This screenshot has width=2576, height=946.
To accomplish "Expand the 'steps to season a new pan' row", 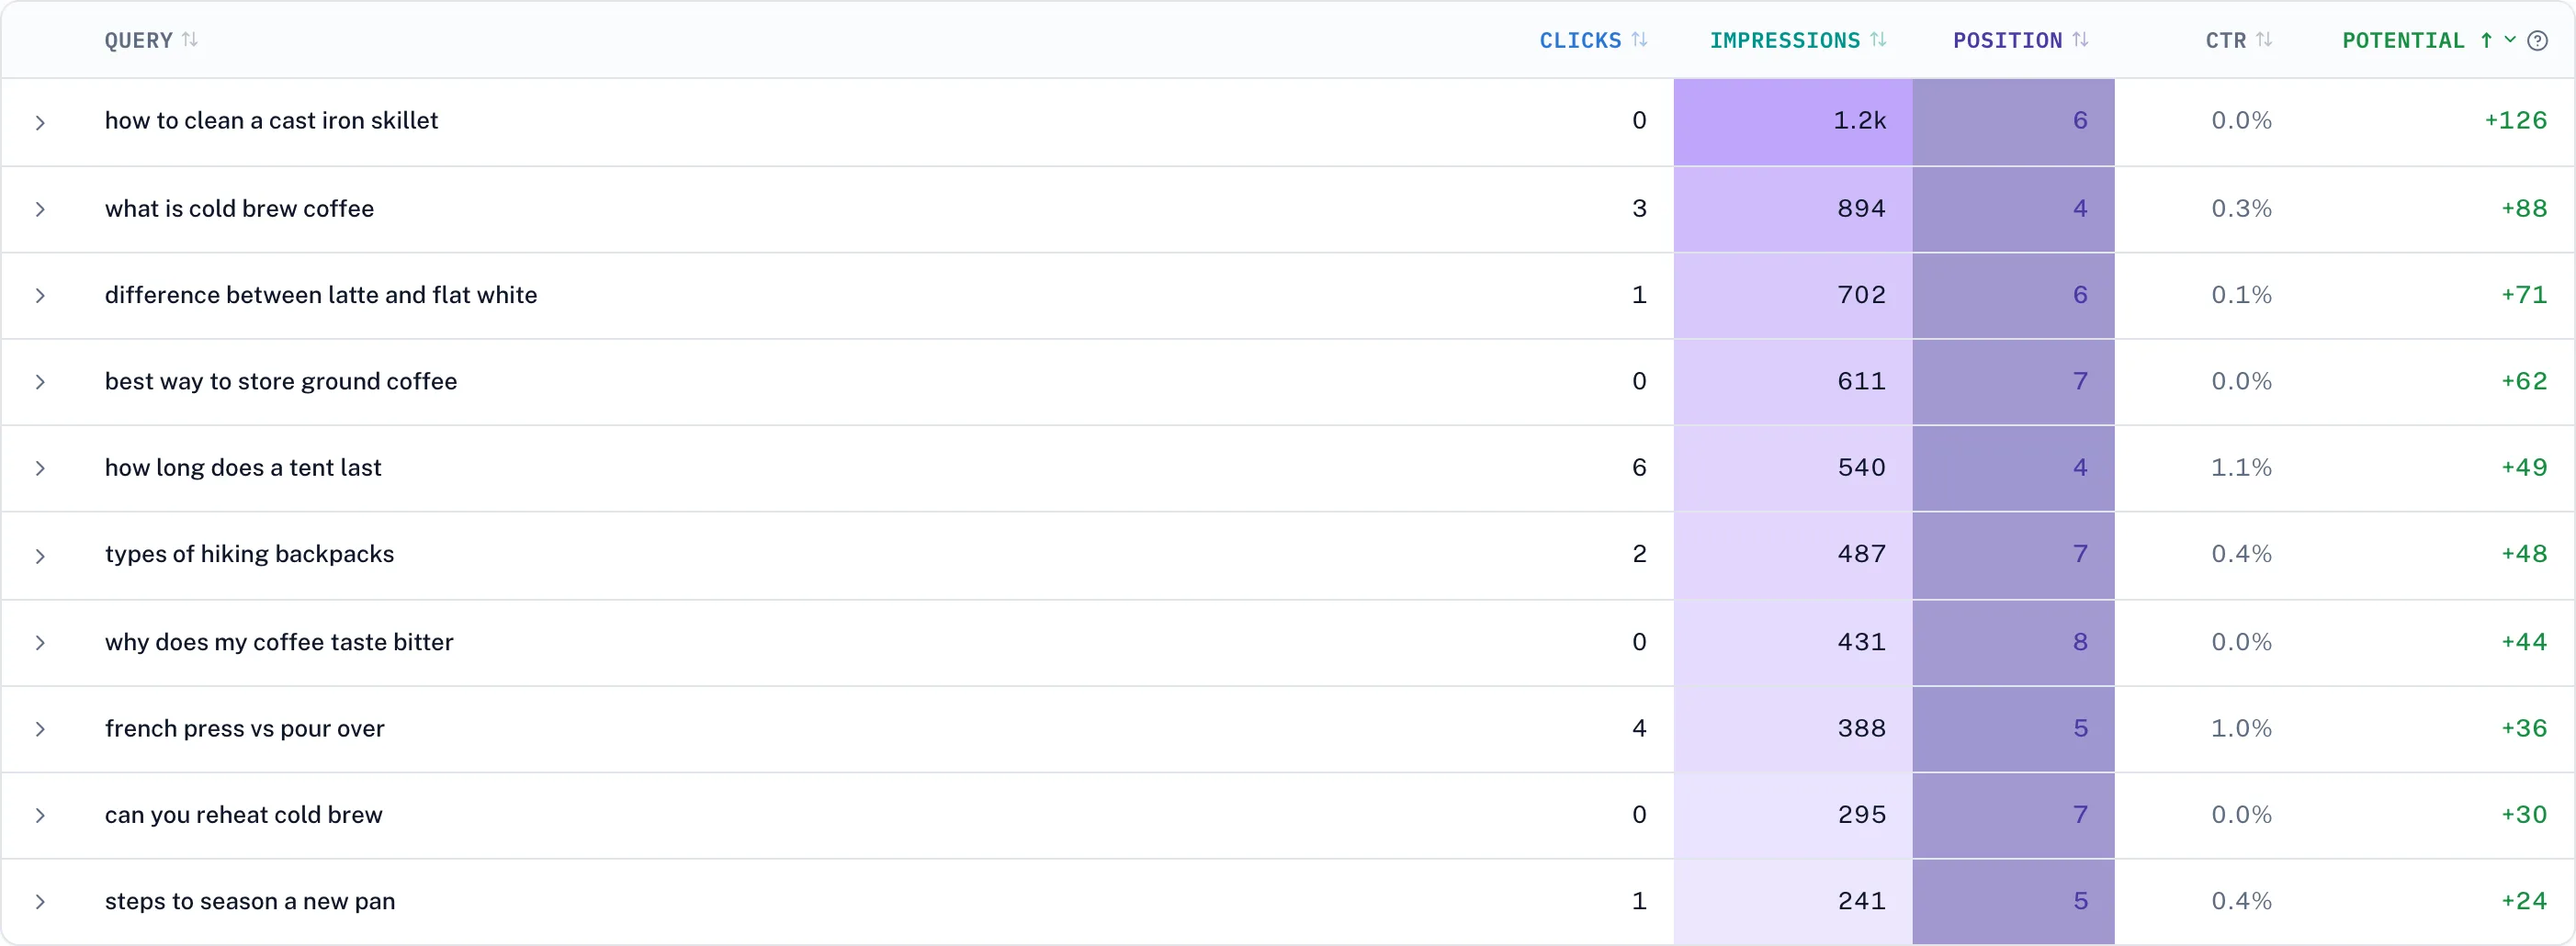I will coord(40,902).
